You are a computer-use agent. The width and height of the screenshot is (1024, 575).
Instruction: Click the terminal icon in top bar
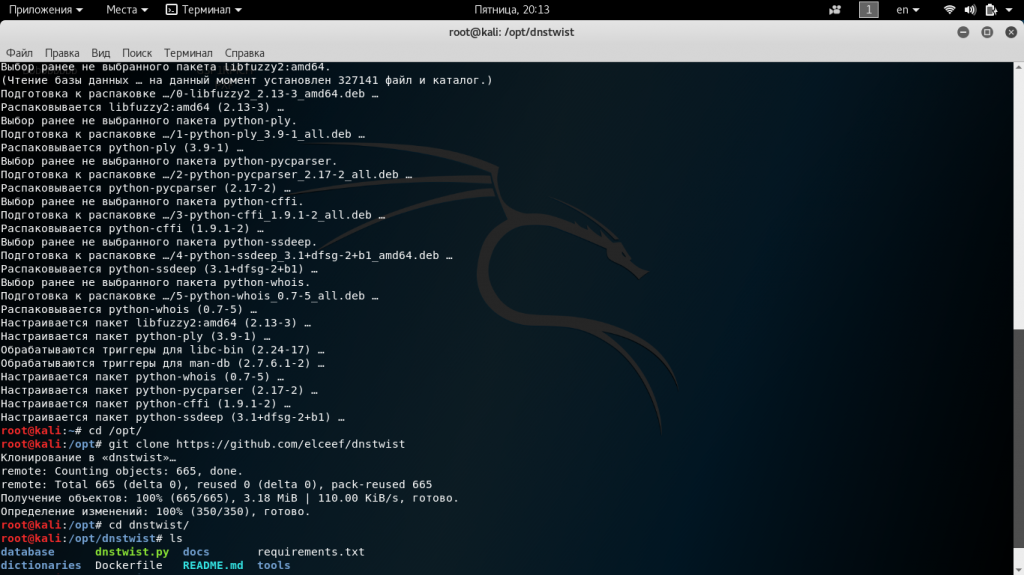pos(172,10)
